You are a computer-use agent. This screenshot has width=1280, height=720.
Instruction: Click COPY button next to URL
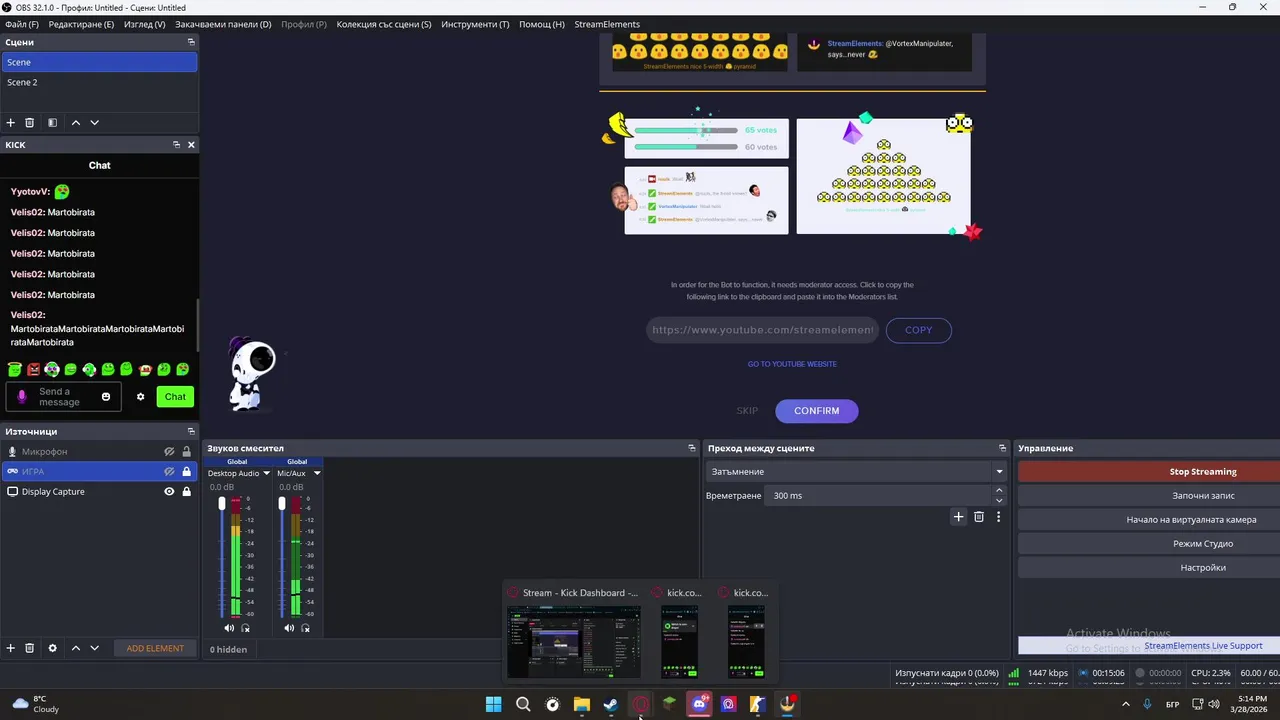coord(919,330)
